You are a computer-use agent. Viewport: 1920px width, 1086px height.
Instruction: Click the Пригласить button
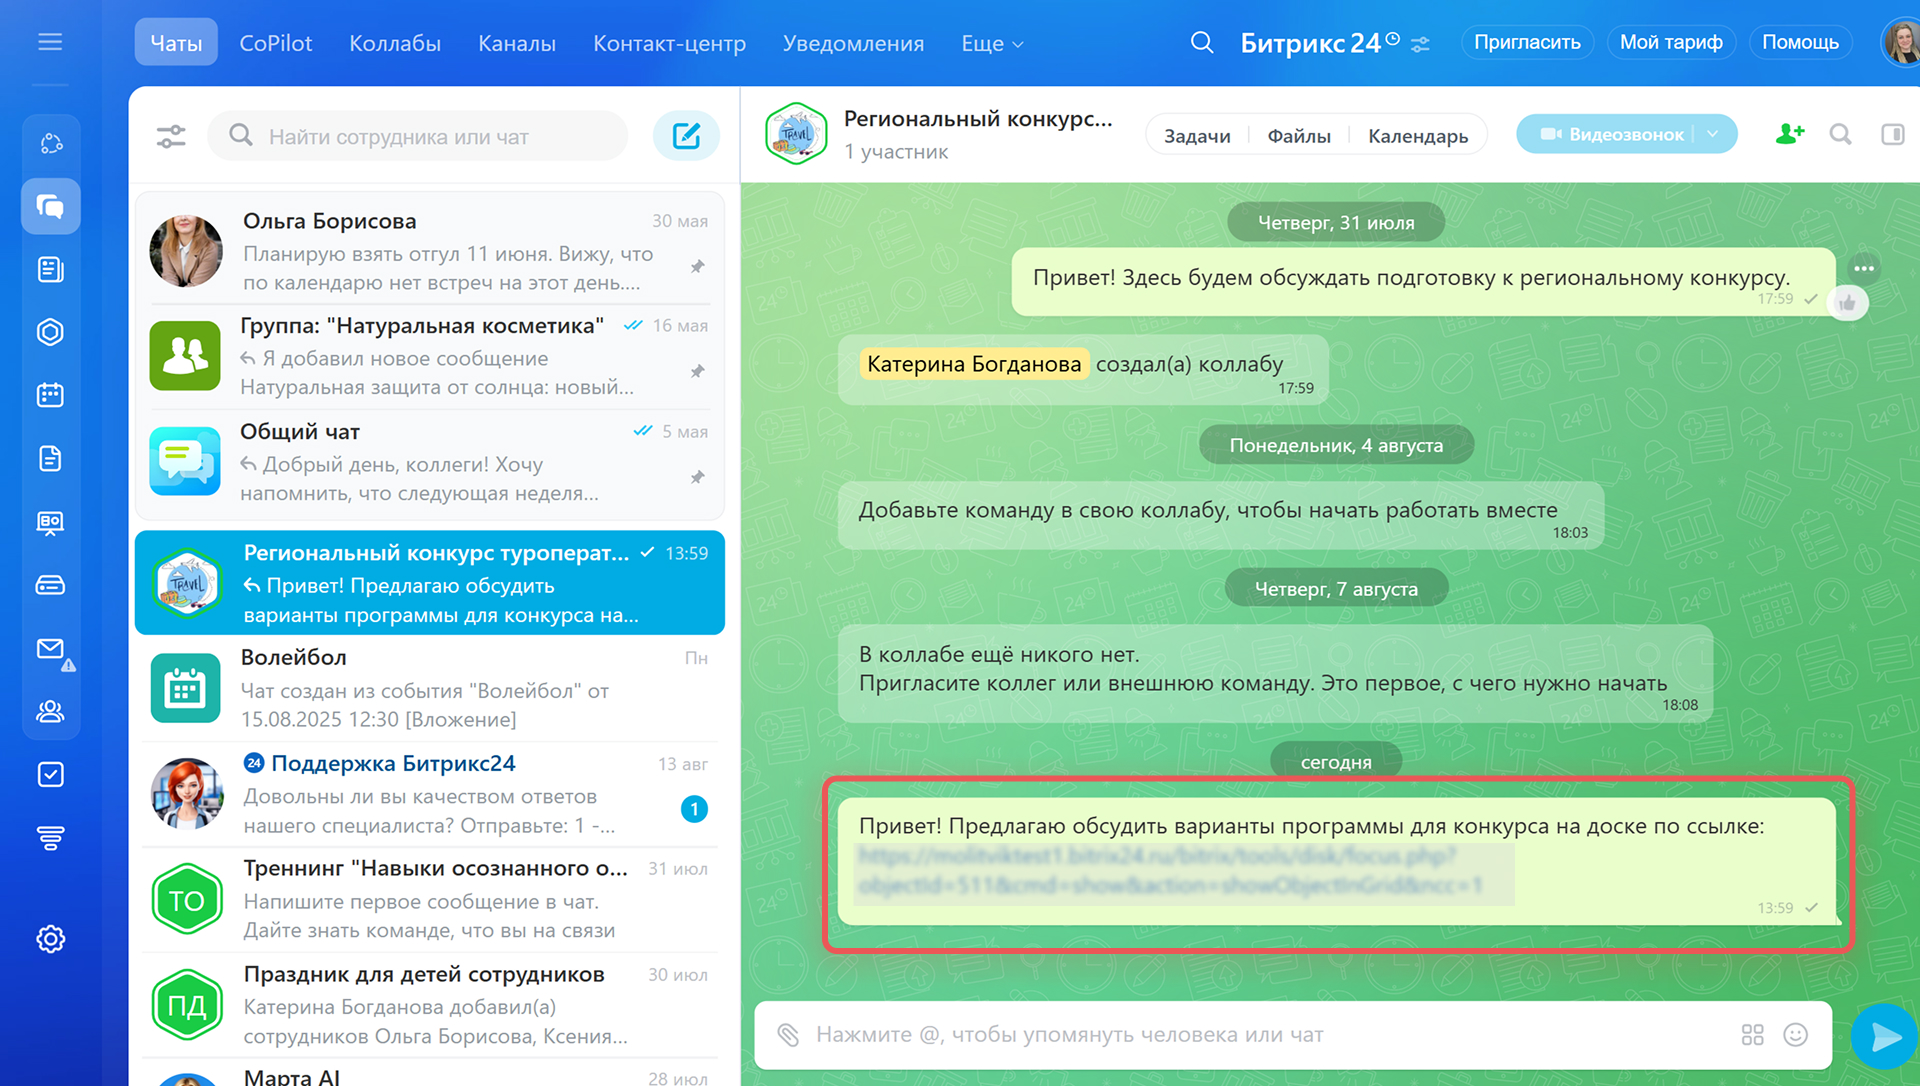1526,42
